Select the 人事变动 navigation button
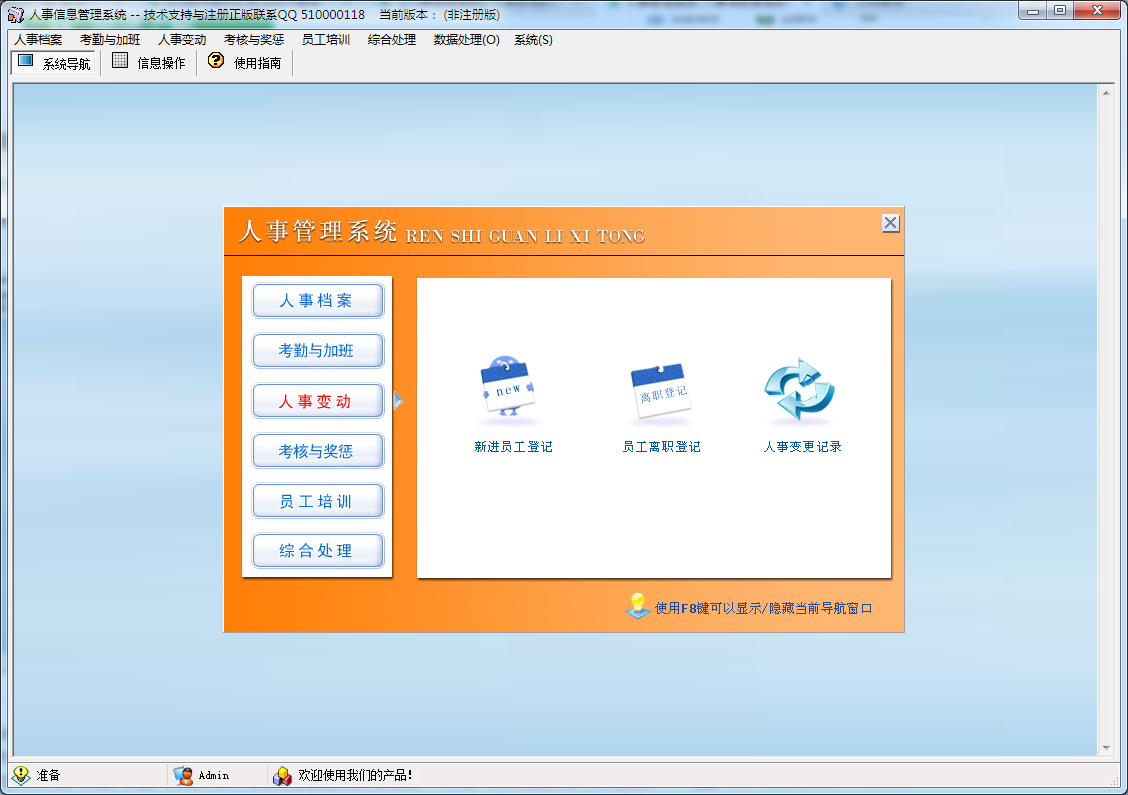This screenshot has width=1128, height=795. [317, 401]
